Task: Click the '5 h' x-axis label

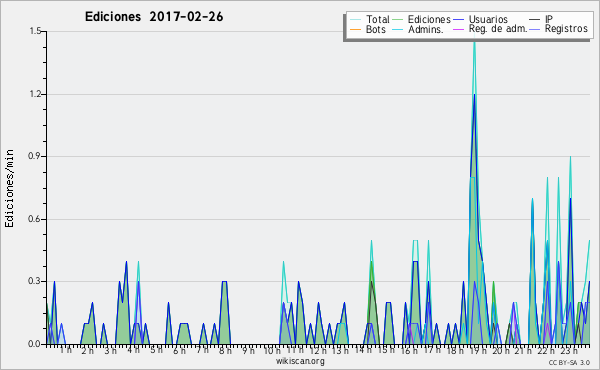Action: 156,350
